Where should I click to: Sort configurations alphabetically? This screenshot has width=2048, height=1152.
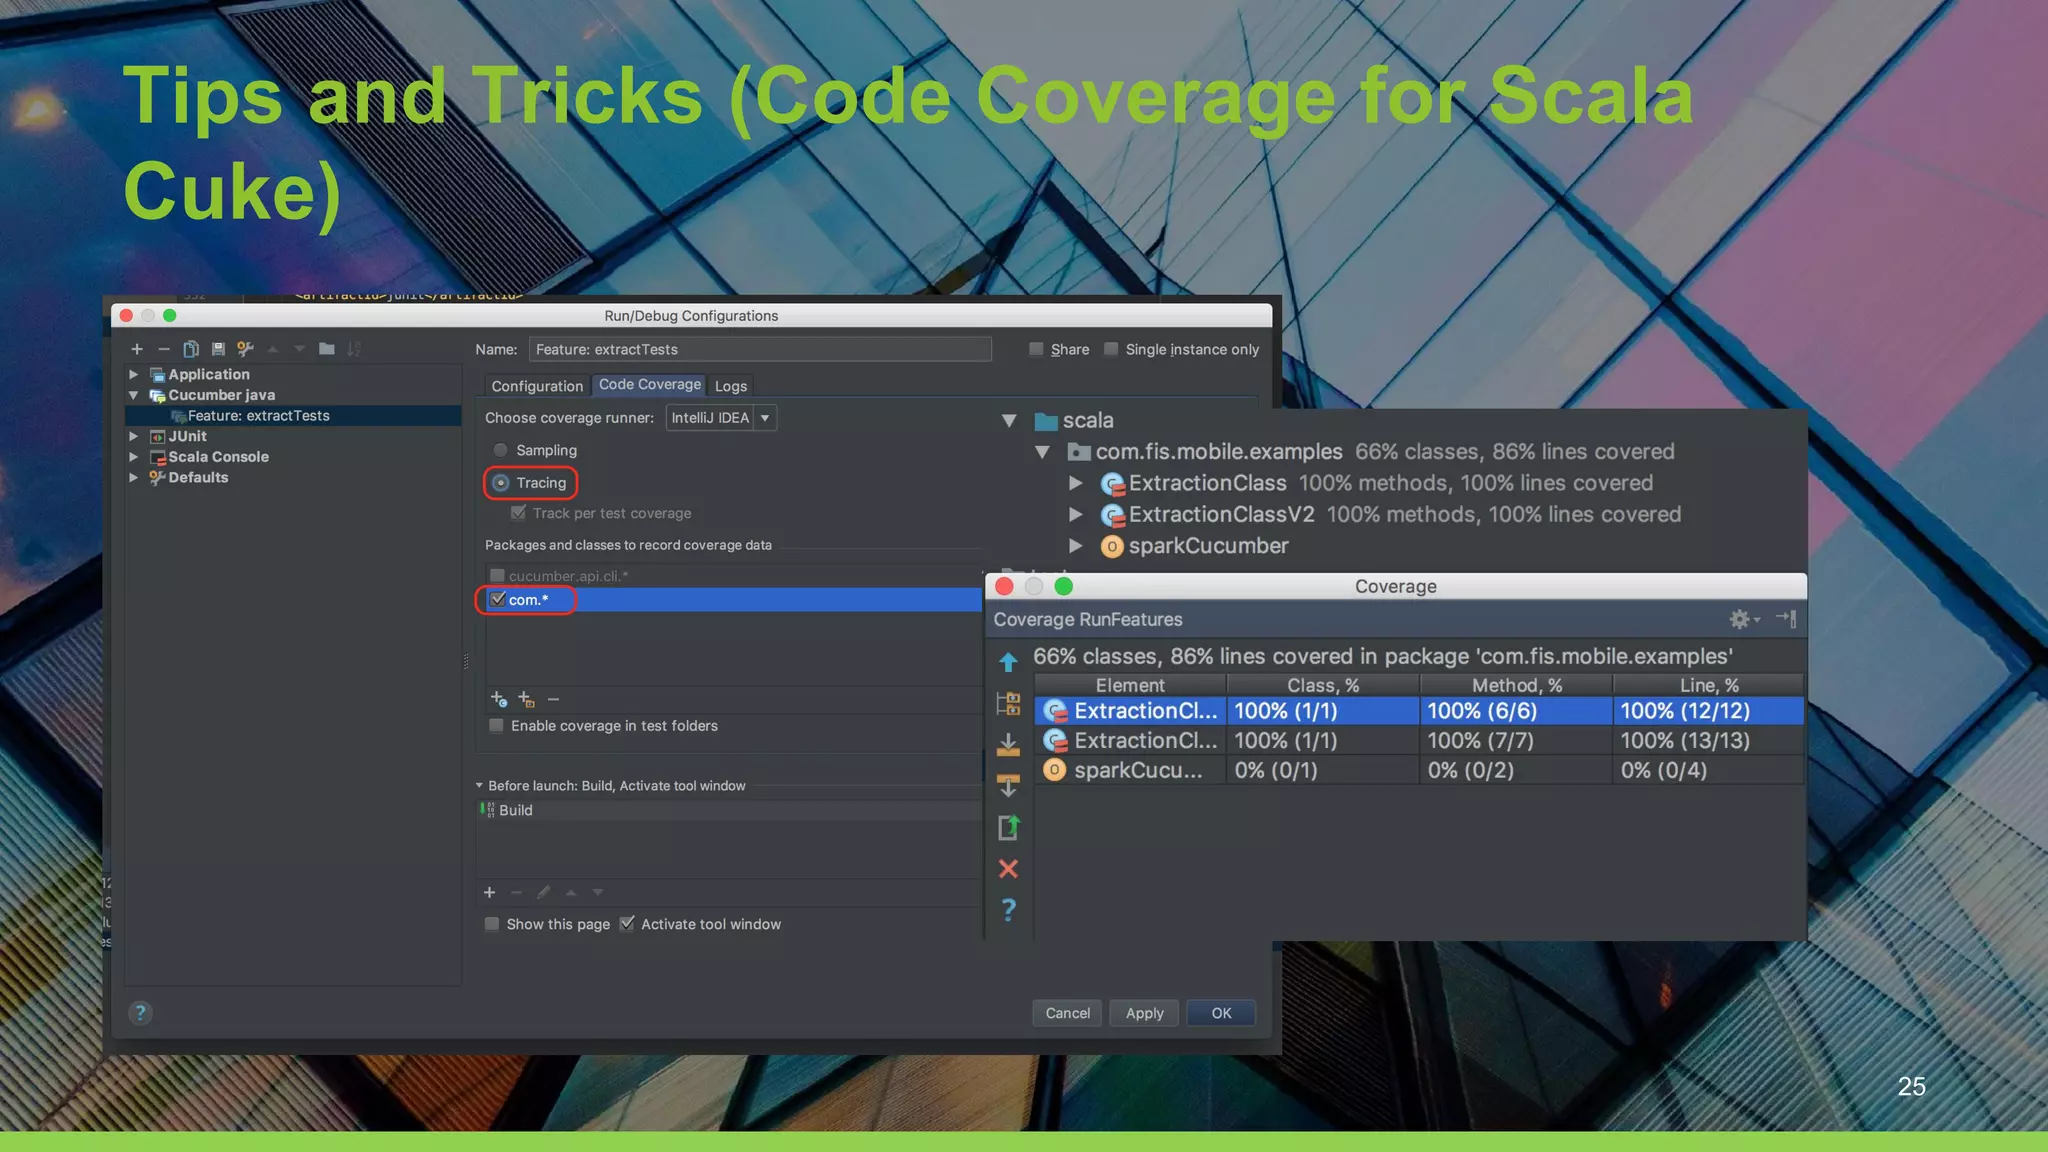click(x=353, y=349)
